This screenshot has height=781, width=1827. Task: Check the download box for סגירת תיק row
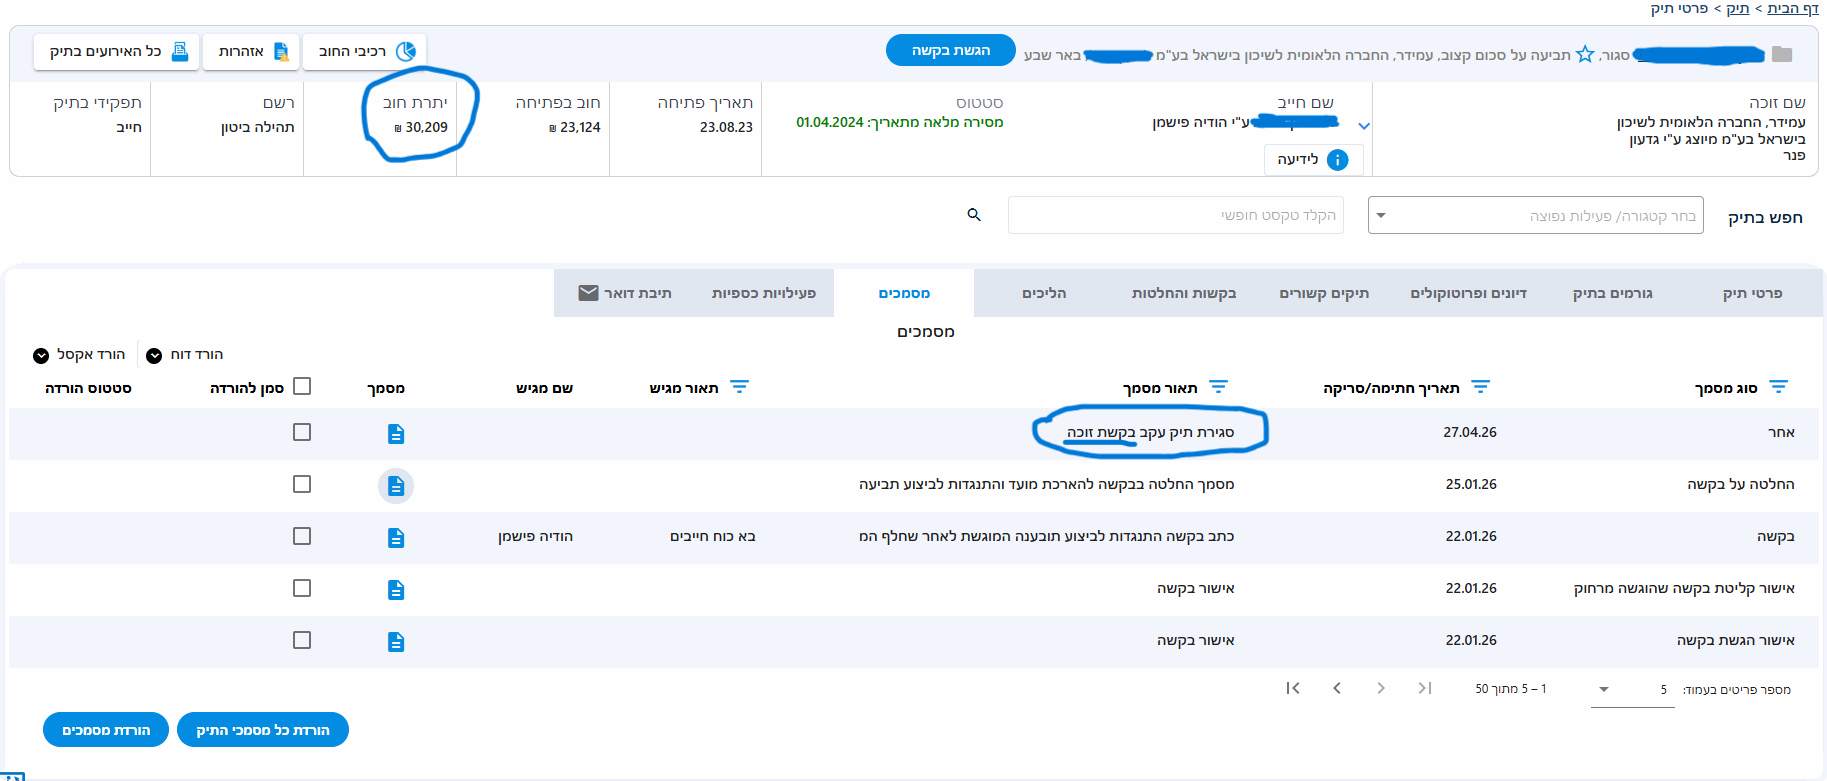[302, 432]
